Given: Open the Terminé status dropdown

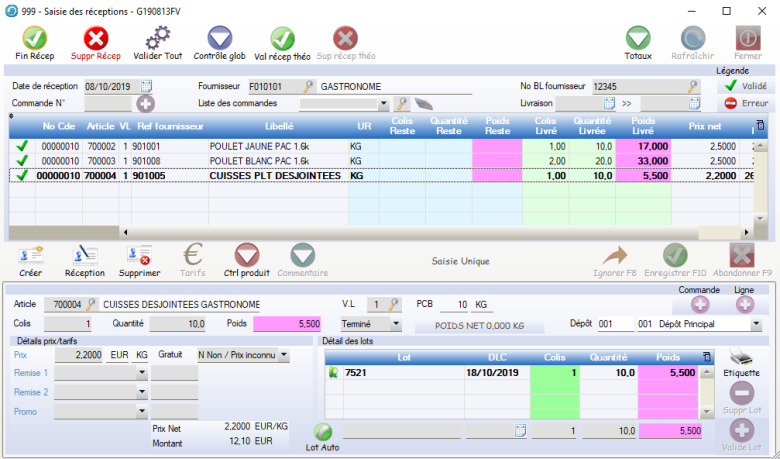Looking at the screenshot, I should coord(396,324).
